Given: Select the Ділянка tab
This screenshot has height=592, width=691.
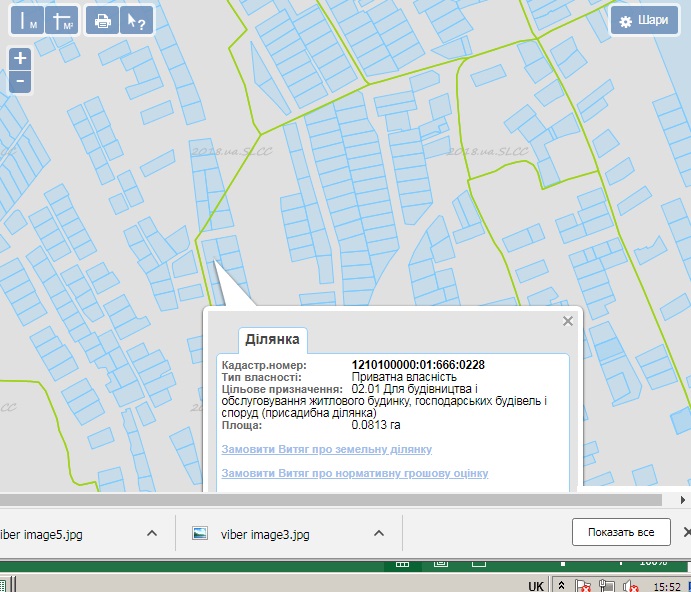Looking at the screenshot, I should point(273,339).
